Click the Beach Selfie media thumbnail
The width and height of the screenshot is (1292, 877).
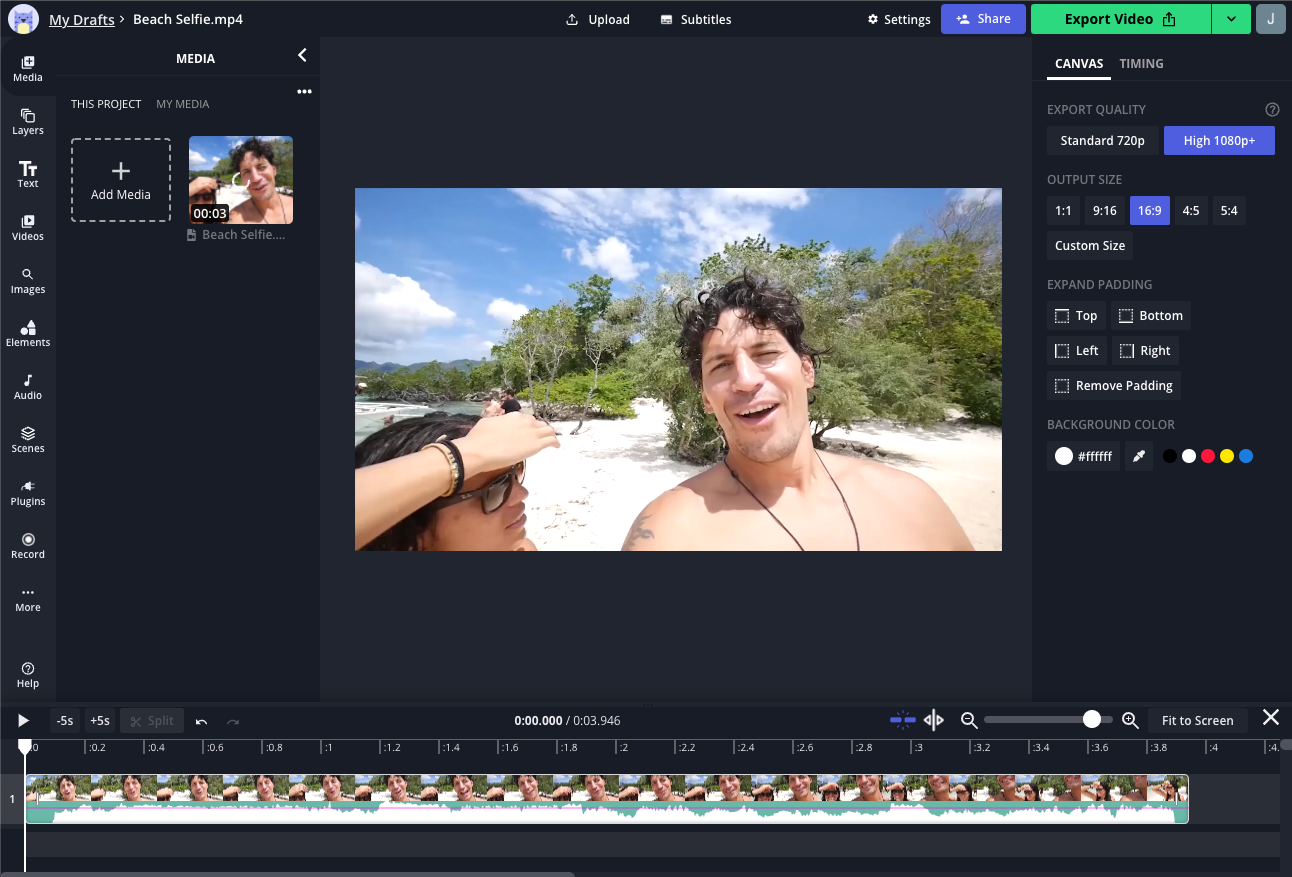tap(241, 179)
